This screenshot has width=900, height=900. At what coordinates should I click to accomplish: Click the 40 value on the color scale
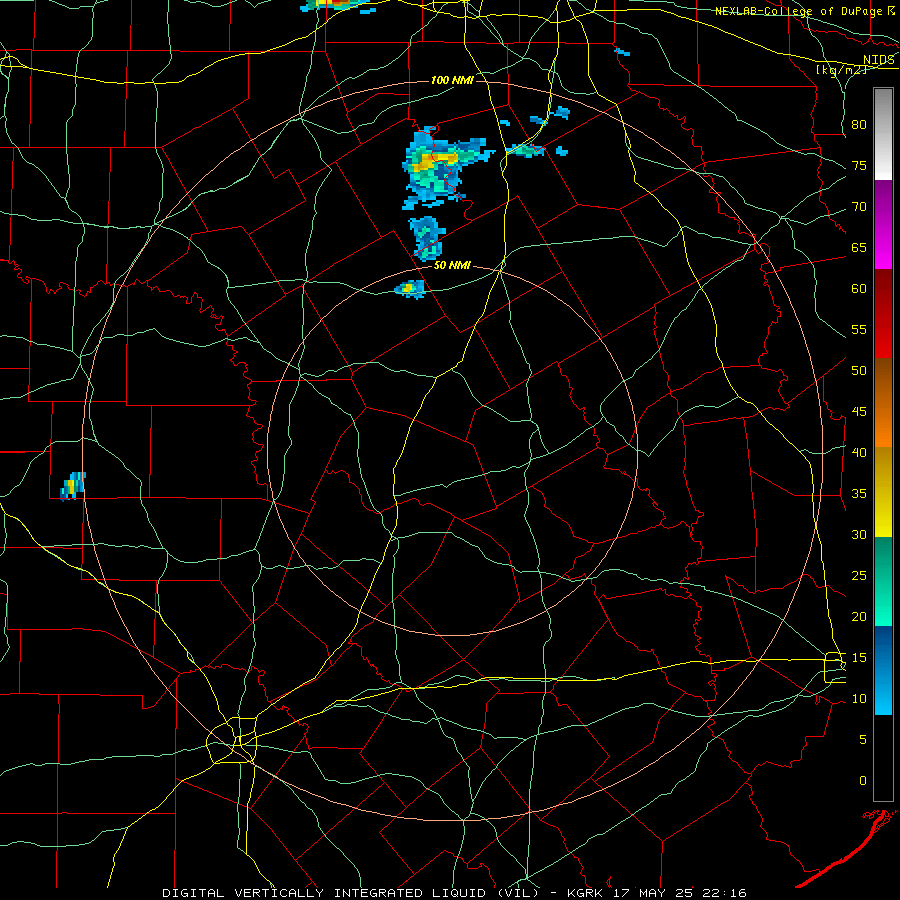pos(859,452)
